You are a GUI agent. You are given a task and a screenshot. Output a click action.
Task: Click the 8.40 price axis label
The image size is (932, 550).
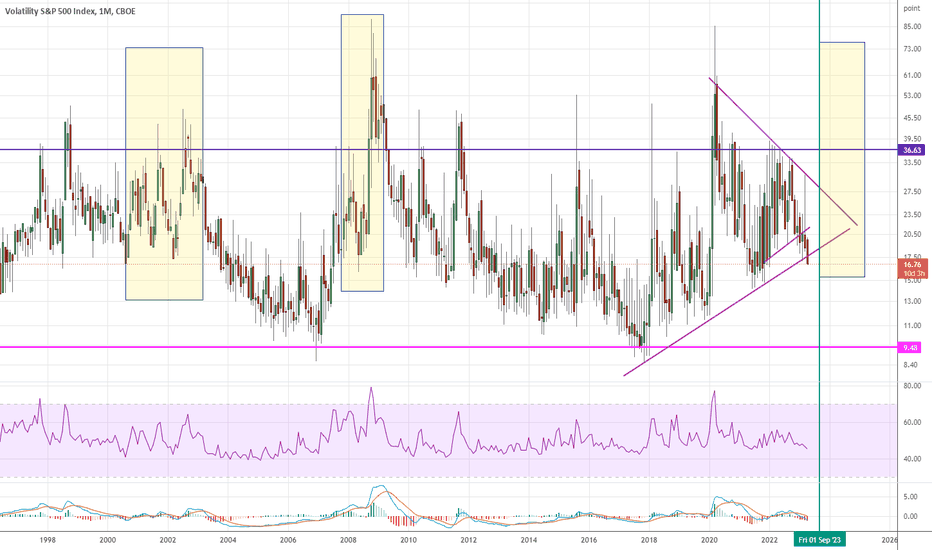tap(912, 365)
